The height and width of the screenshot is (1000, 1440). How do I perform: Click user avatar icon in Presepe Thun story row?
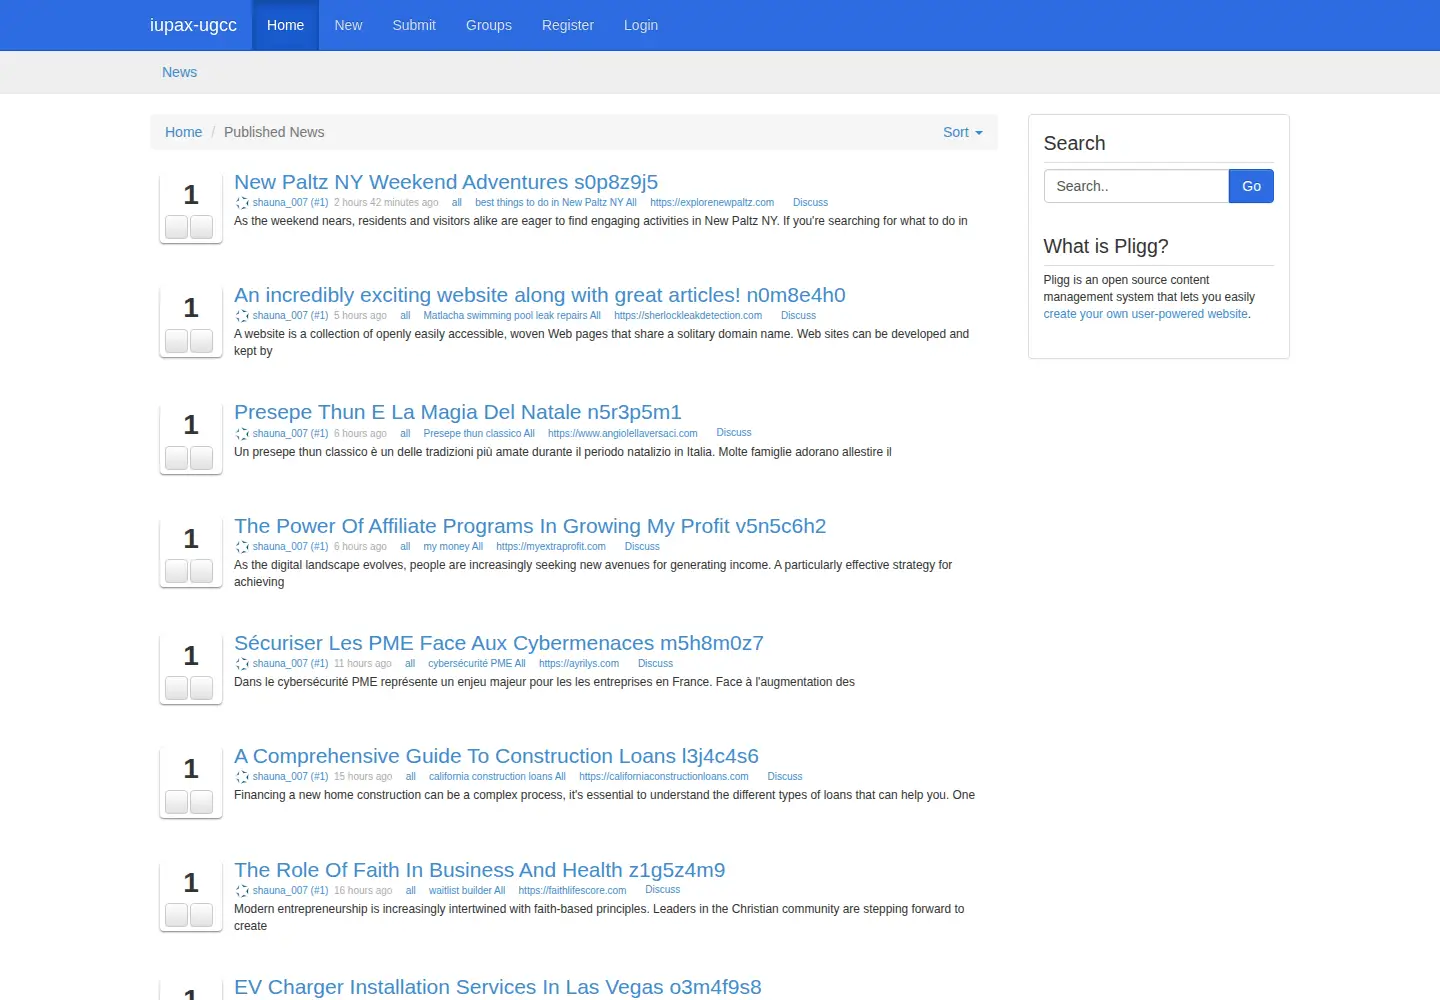click(x=242, y=434)
